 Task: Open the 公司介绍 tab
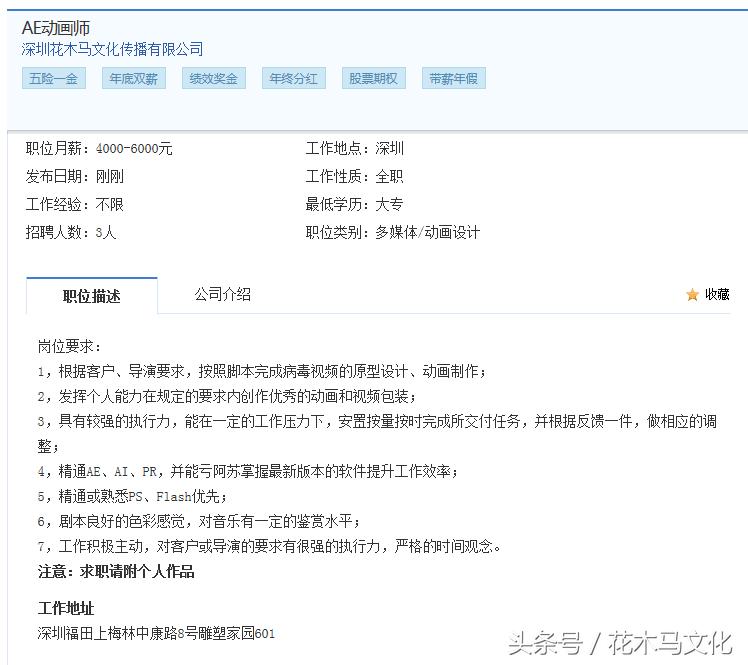(222, 294)
